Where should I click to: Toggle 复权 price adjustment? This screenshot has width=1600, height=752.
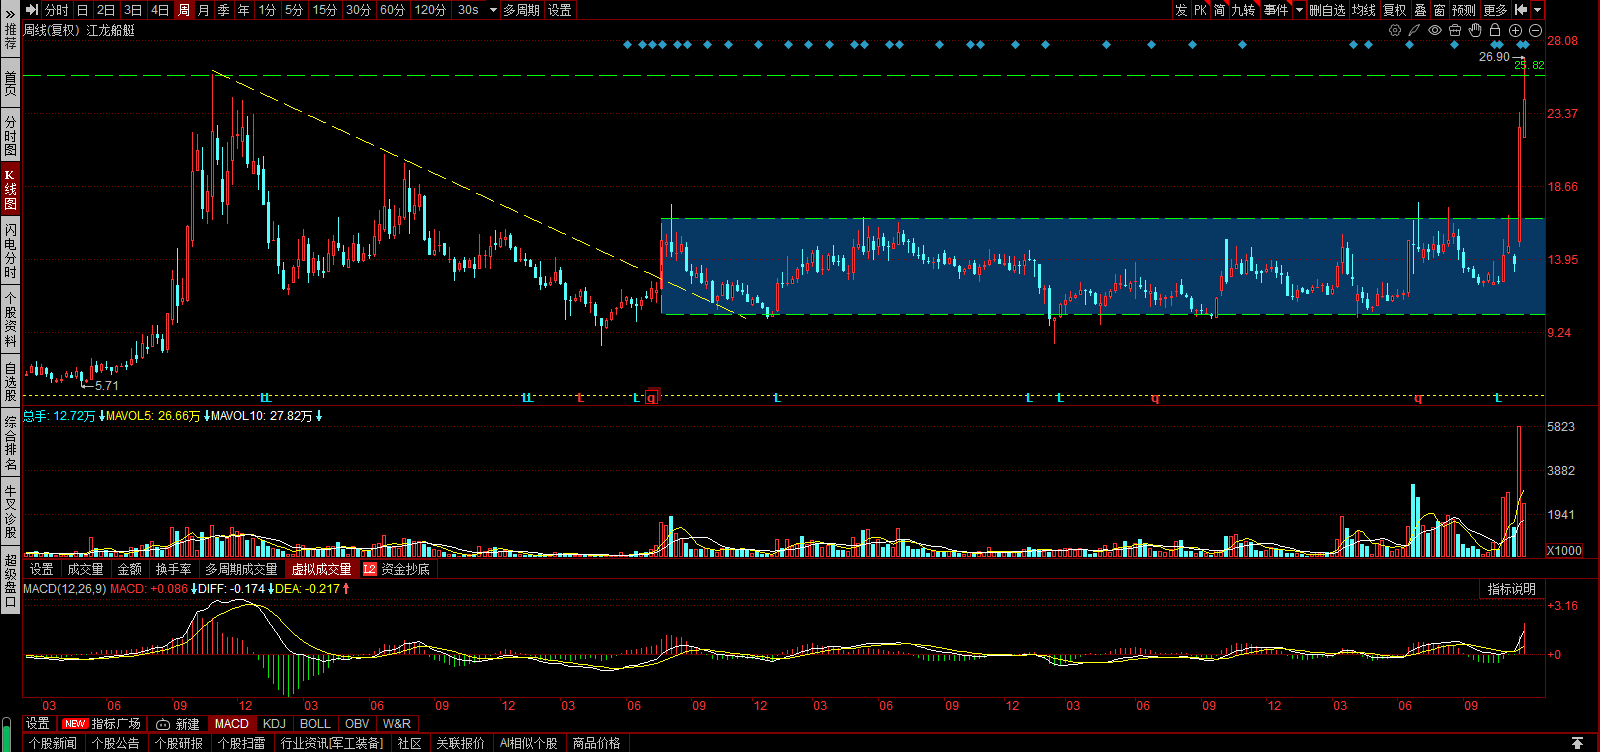pos(1395,10)
